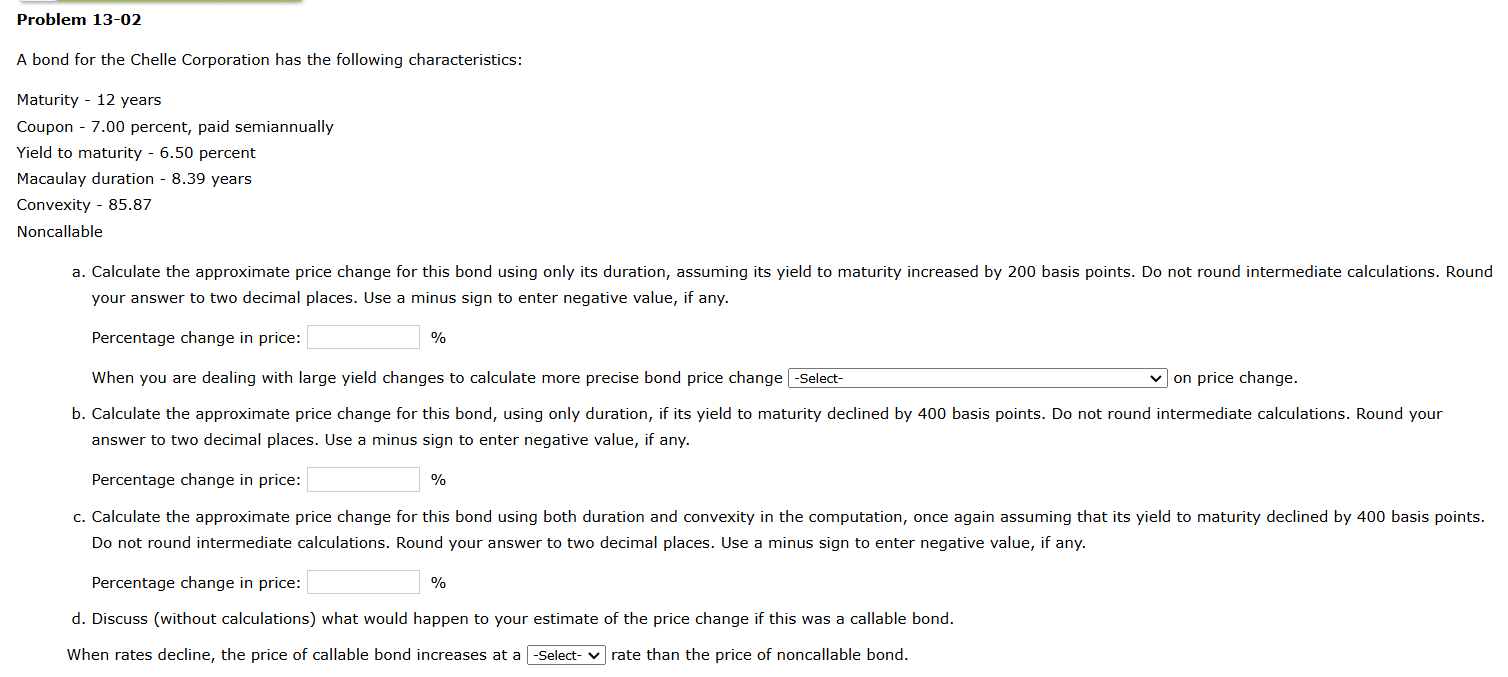Click part c percentage change input box
The width and height of the screenshot is (1508, 677).
click(x=363, y=581)
